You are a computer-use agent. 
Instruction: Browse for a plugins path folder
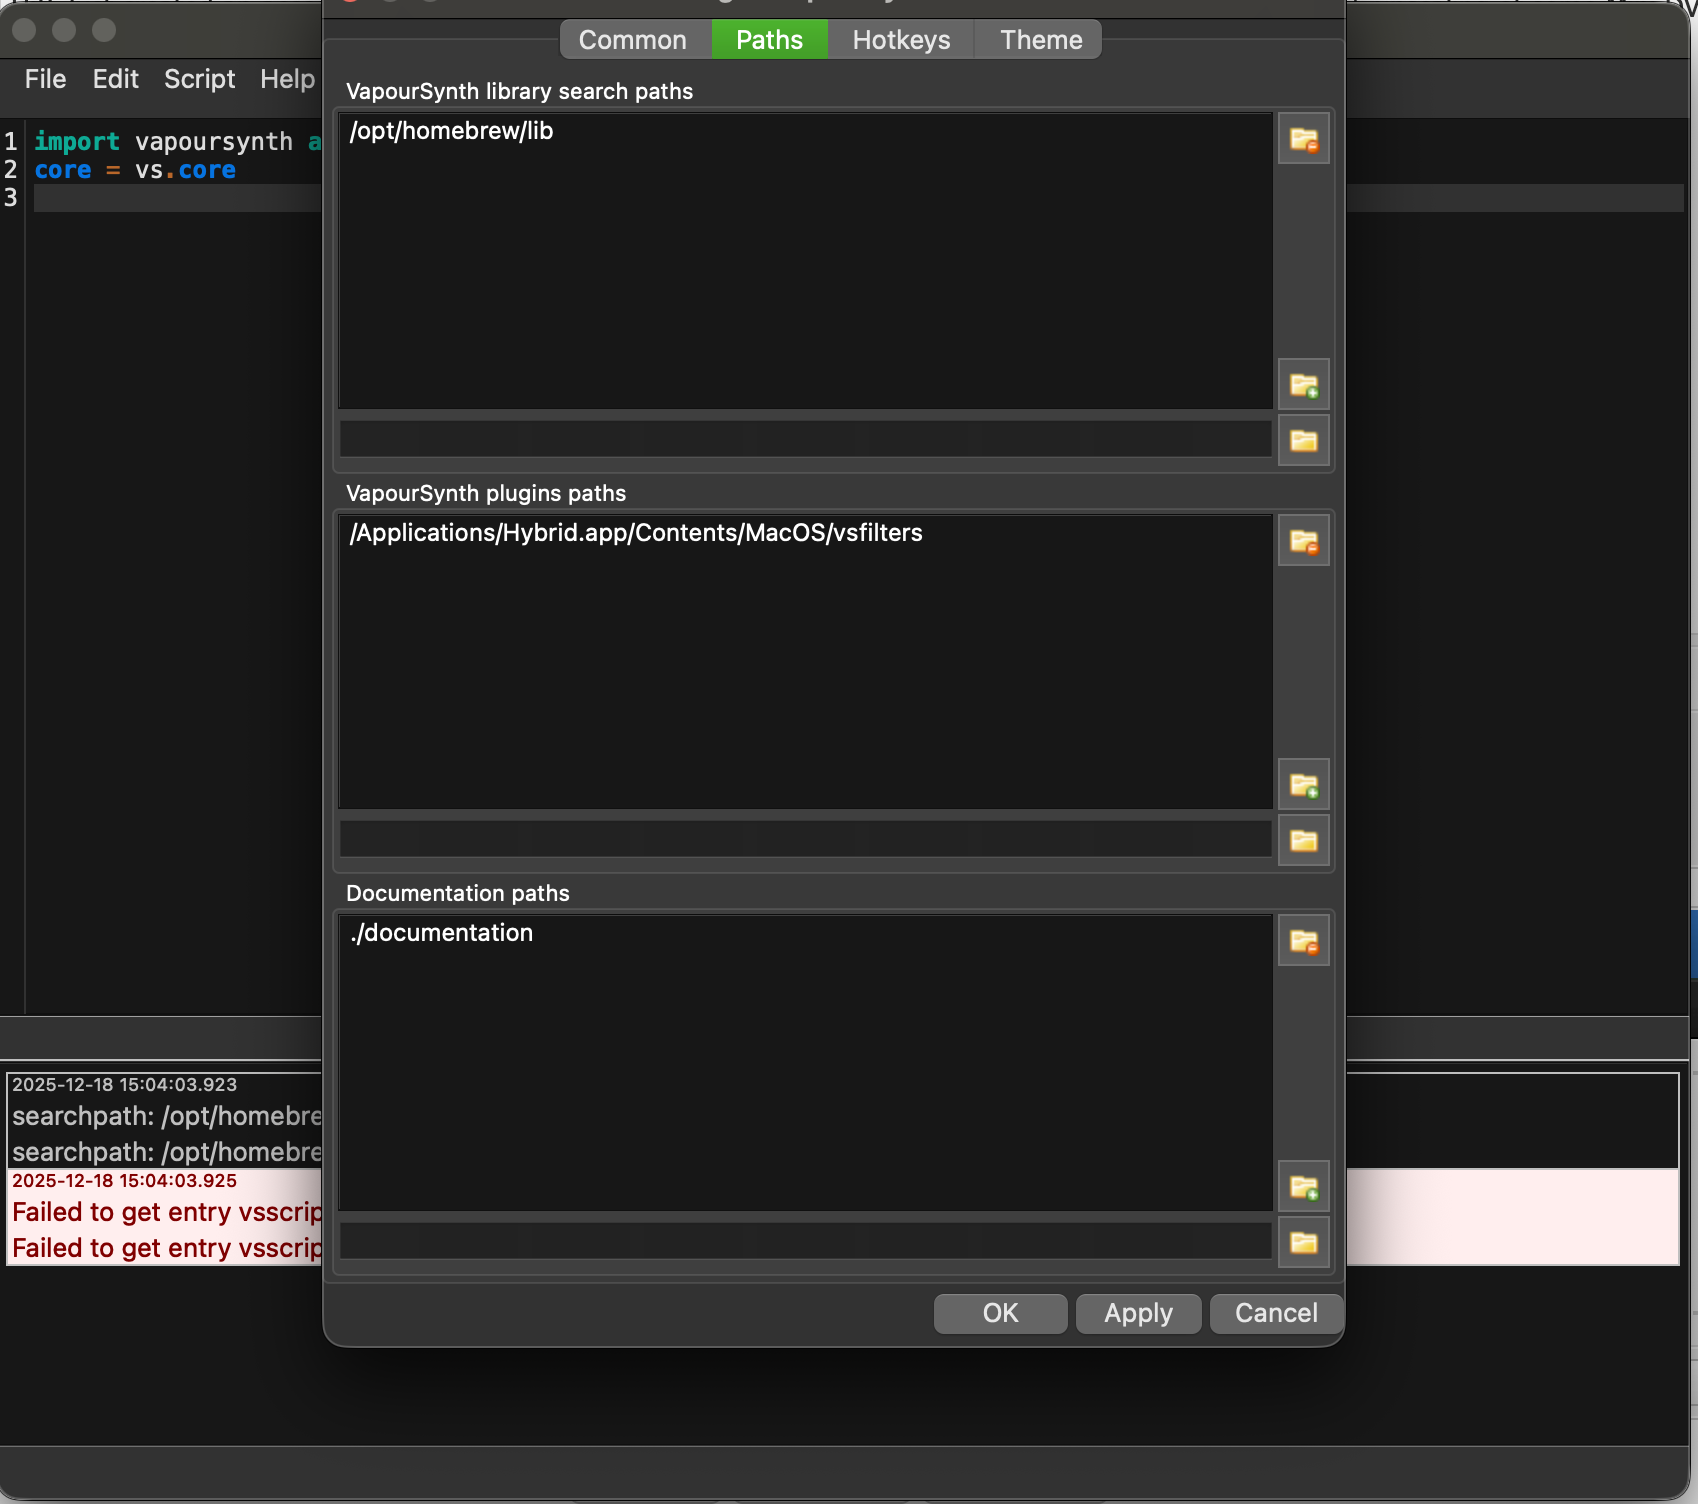[x=1303, y=840]
